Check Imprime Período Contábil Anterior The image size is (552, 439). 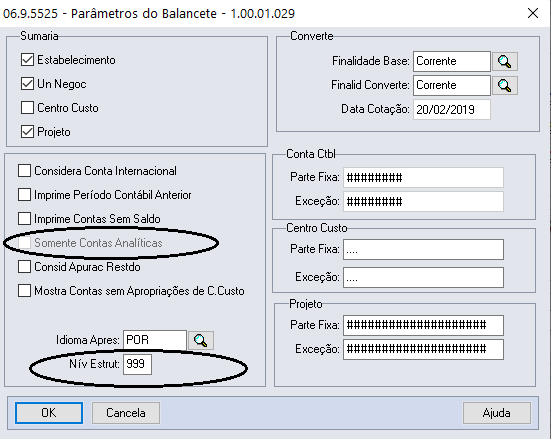24,195
